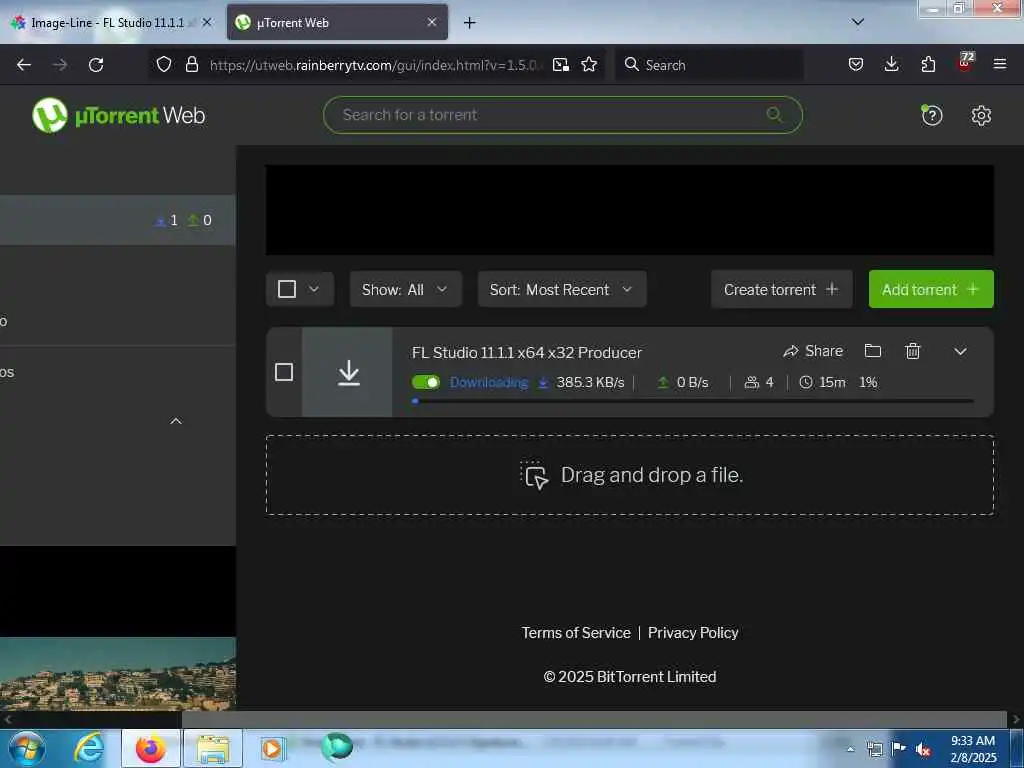Open Windows Explorer folder from taskbar

tap(213, 748)
